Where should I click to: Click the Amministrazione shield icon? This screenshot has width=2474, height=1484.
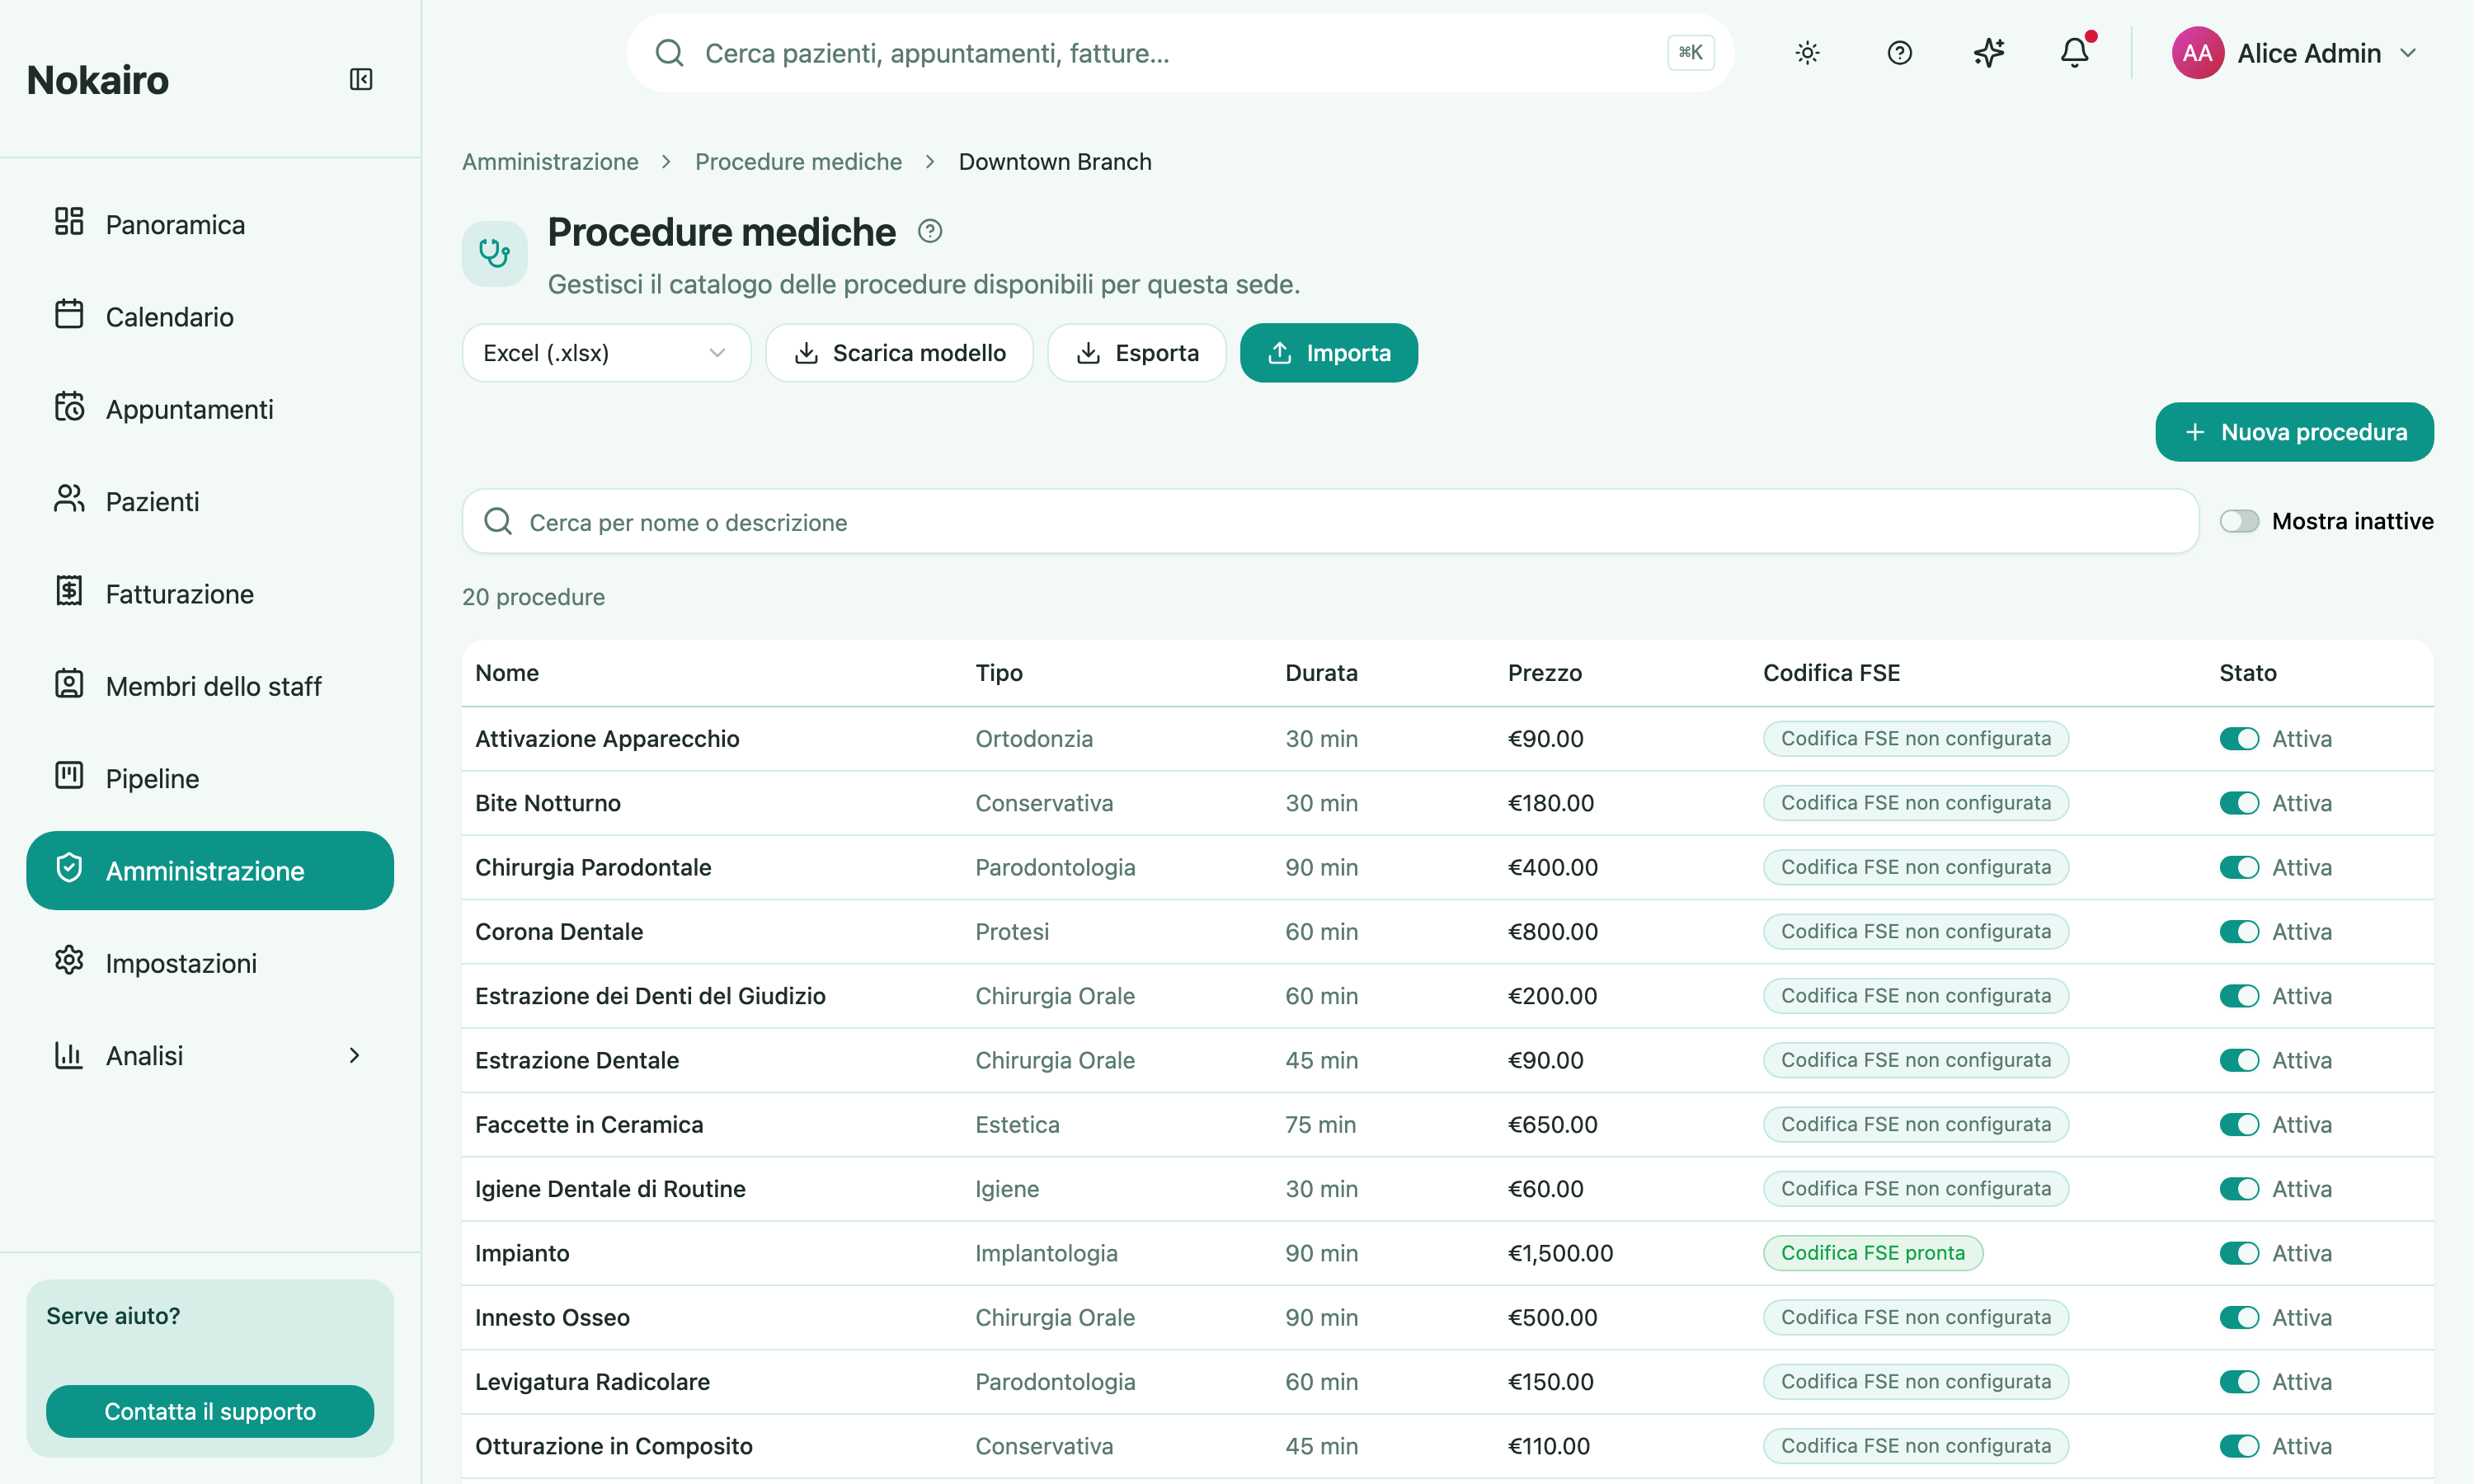[69, 868]
